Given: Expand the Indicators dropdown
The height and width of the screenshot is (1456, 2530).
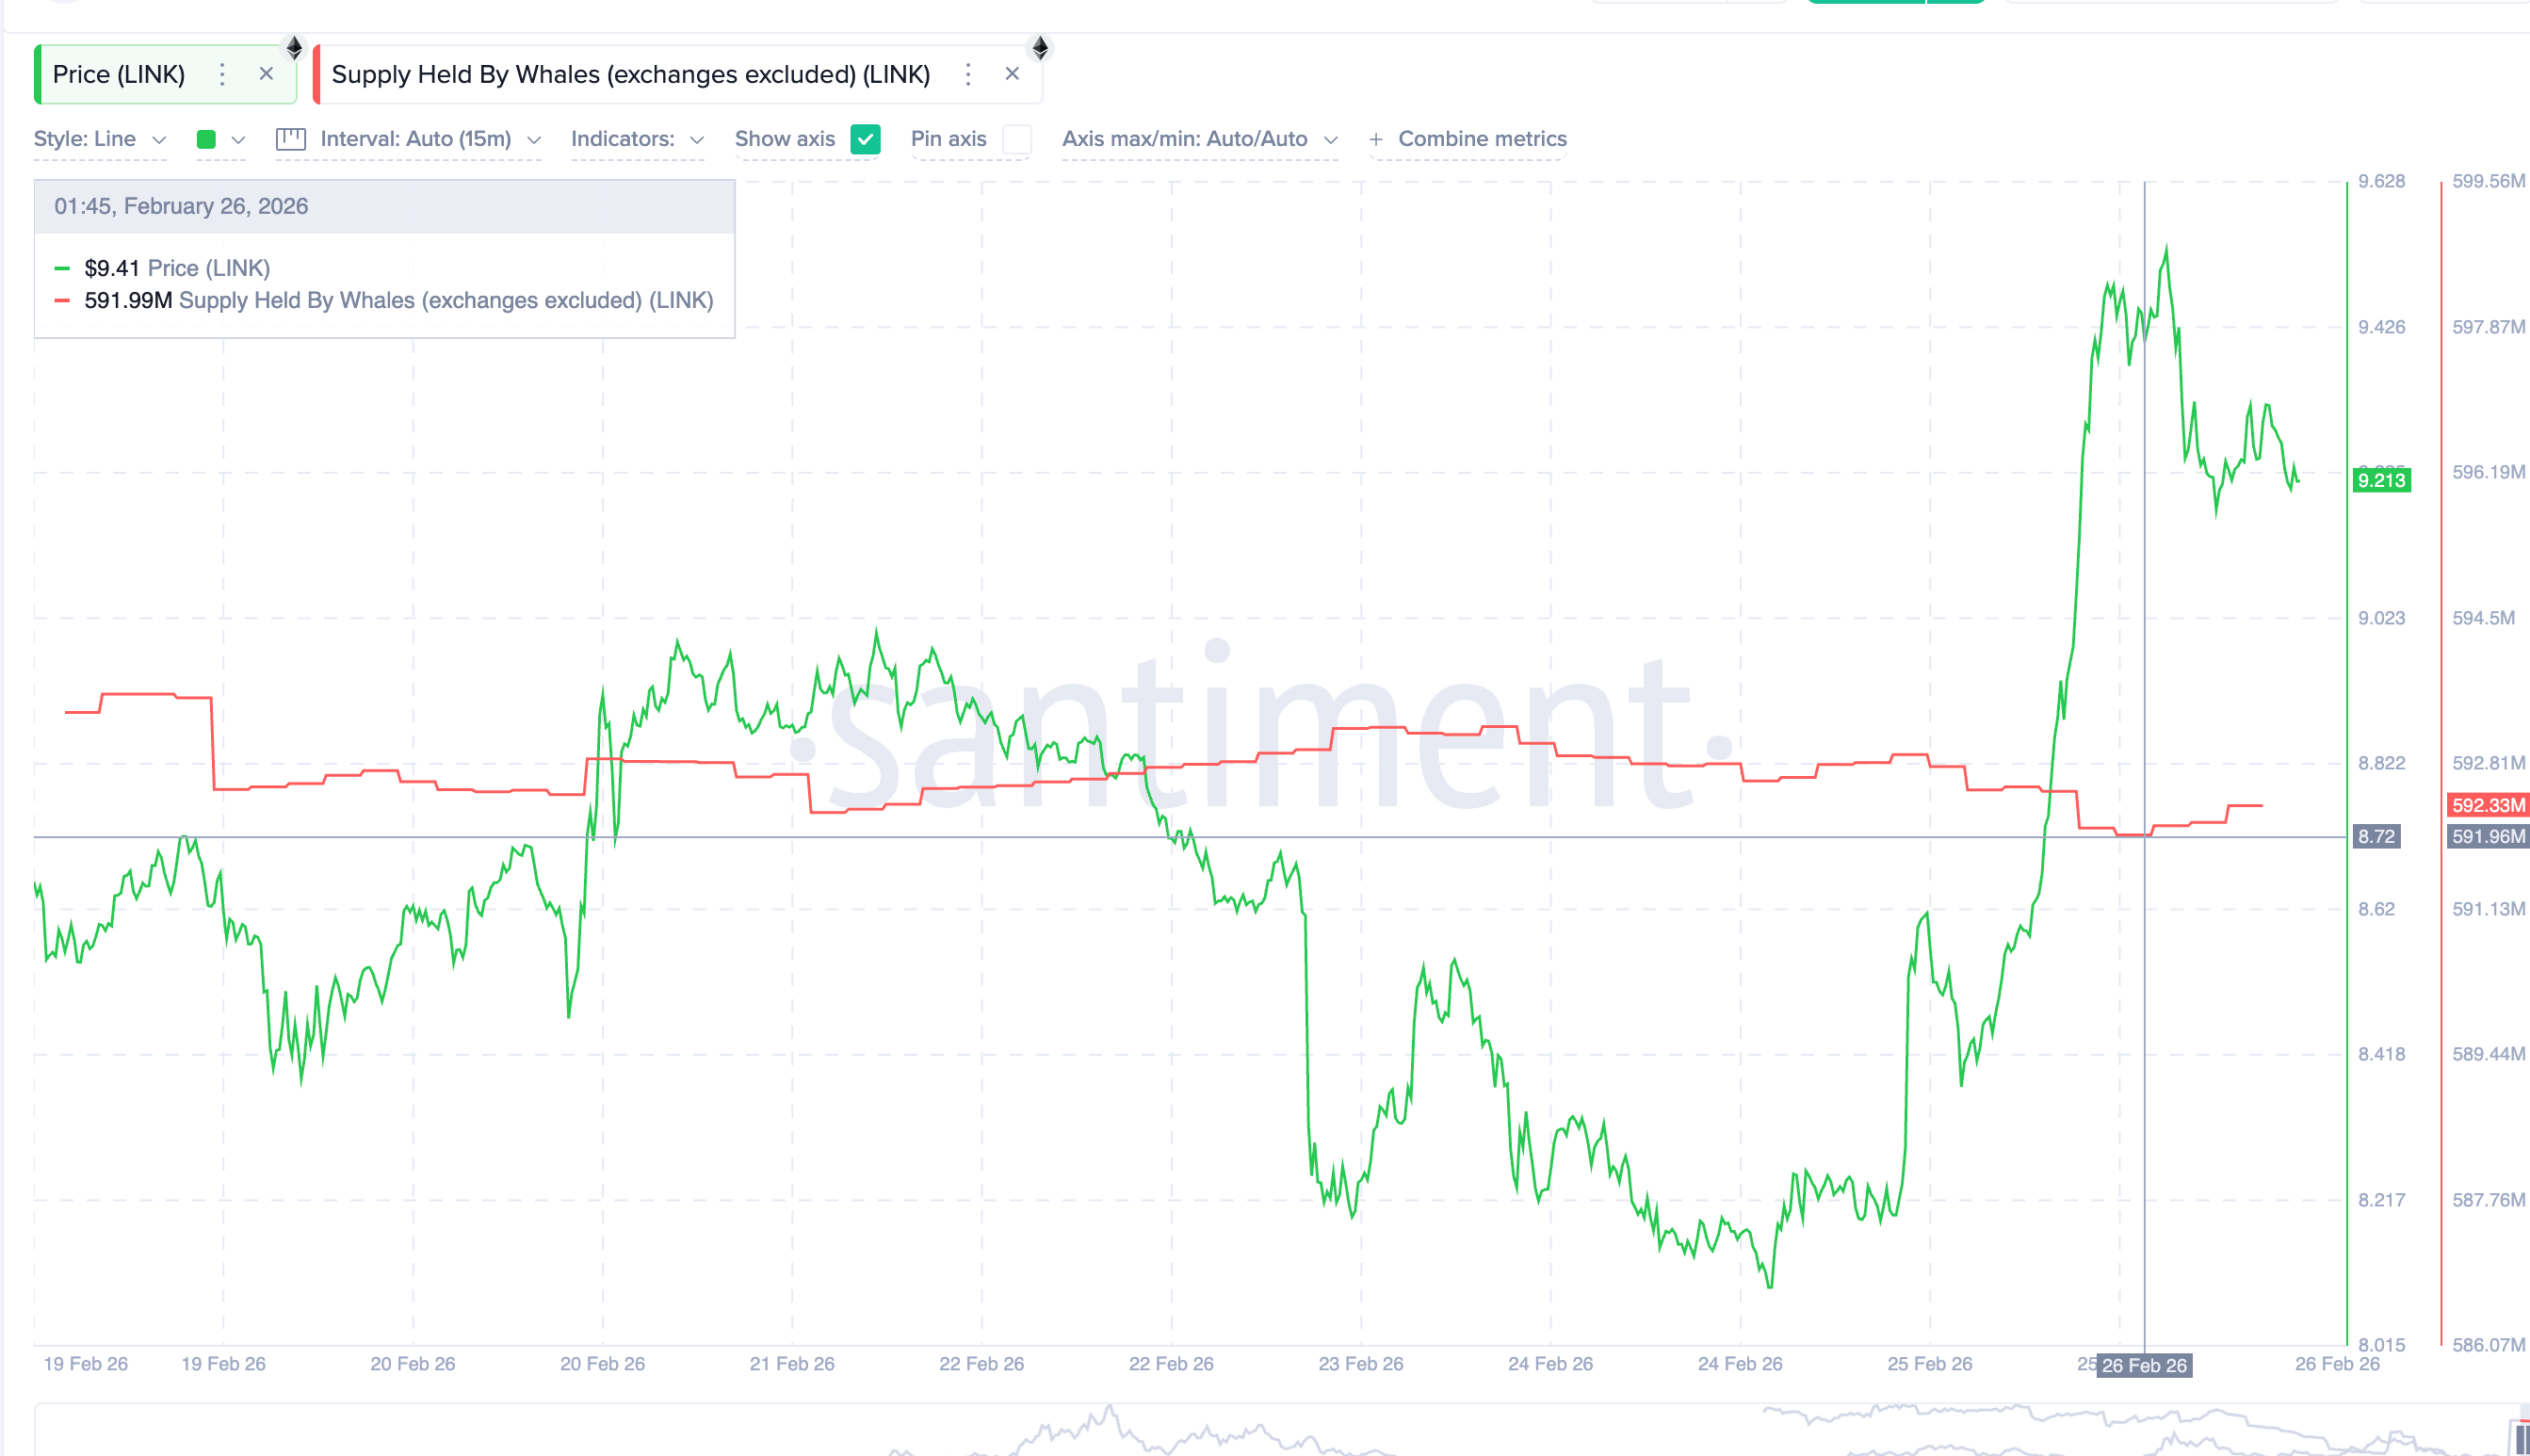Looking at the screenshot, I should pos(637,139).
